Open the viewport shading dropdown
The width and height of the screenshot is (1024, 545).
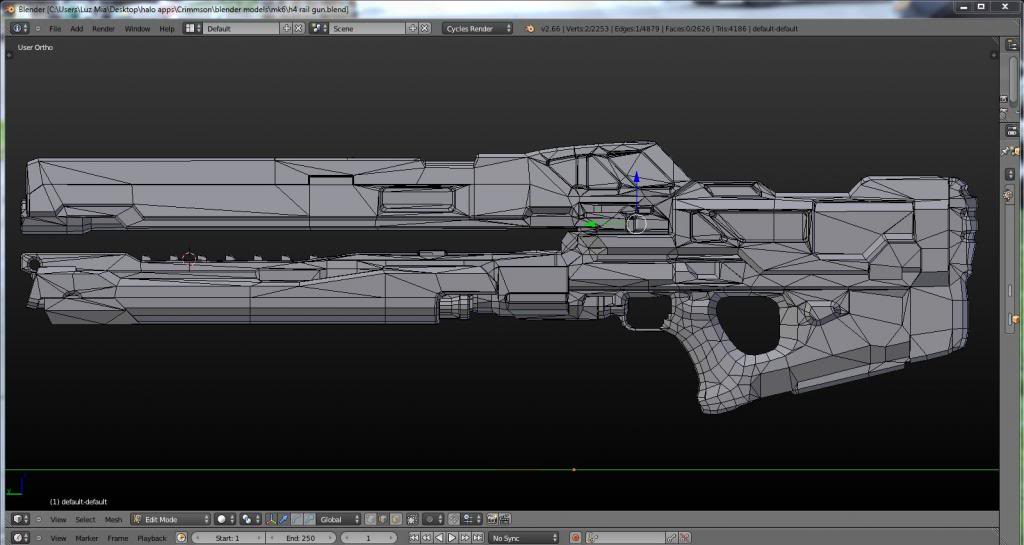225,520
